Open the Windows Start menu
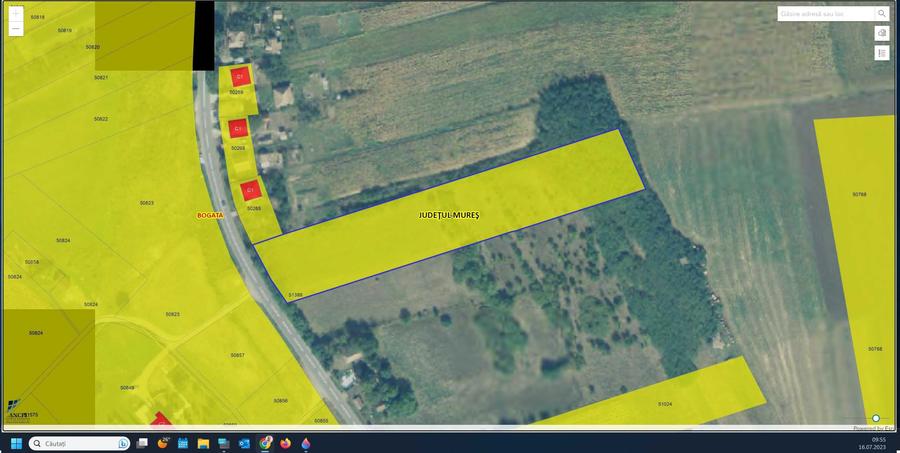This screenshot has height=453, width=900. tap(16, 443)
